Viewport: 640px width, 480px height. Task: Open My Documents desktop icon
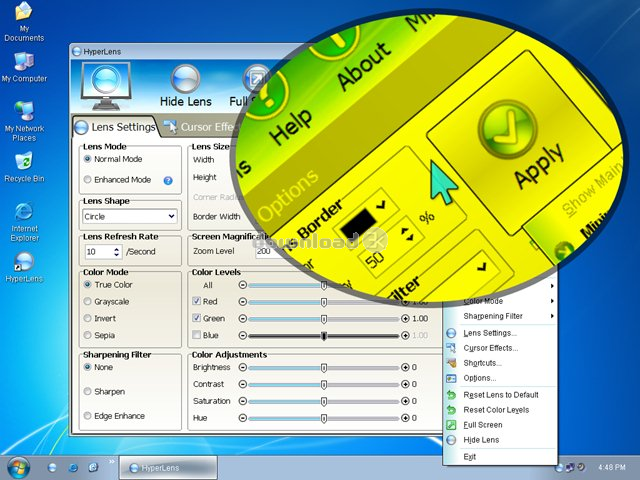24,22
